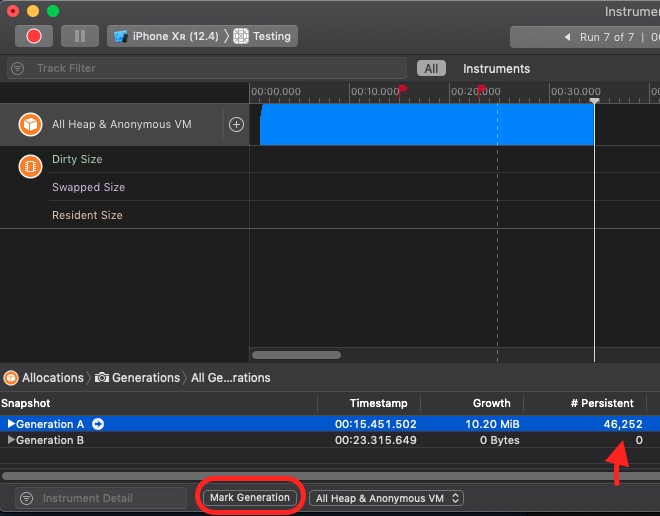Click the plus button beside All Heap track
The width and height of the screenshot is (660, 516).
tap(236, 125)
